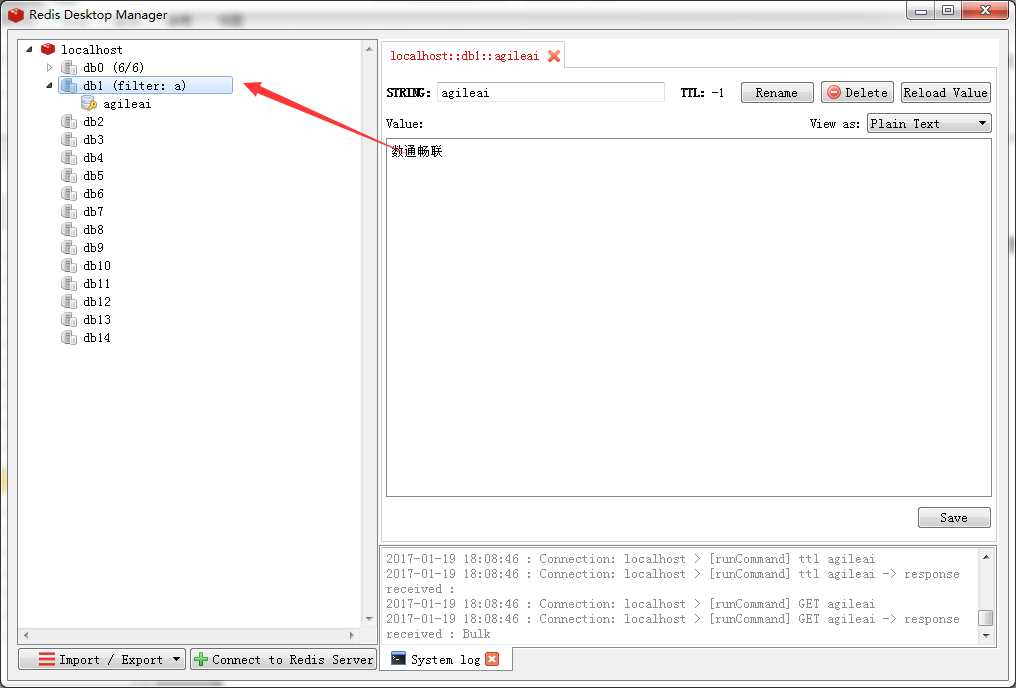Select the db2 tree row label
1016x688 pixels.
[x=93, y=122]
